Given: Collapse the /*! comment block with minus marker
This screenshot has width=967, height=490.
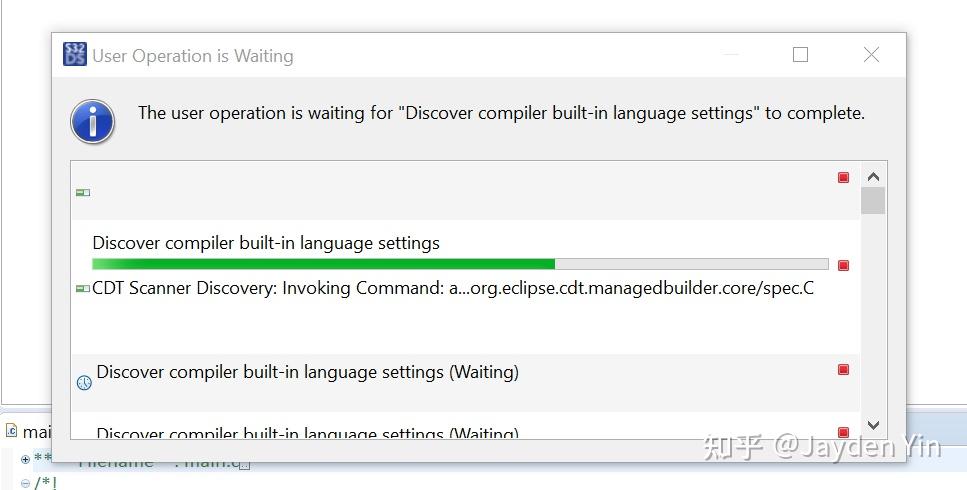Looking at the screenshot, I should coord(25,483).
